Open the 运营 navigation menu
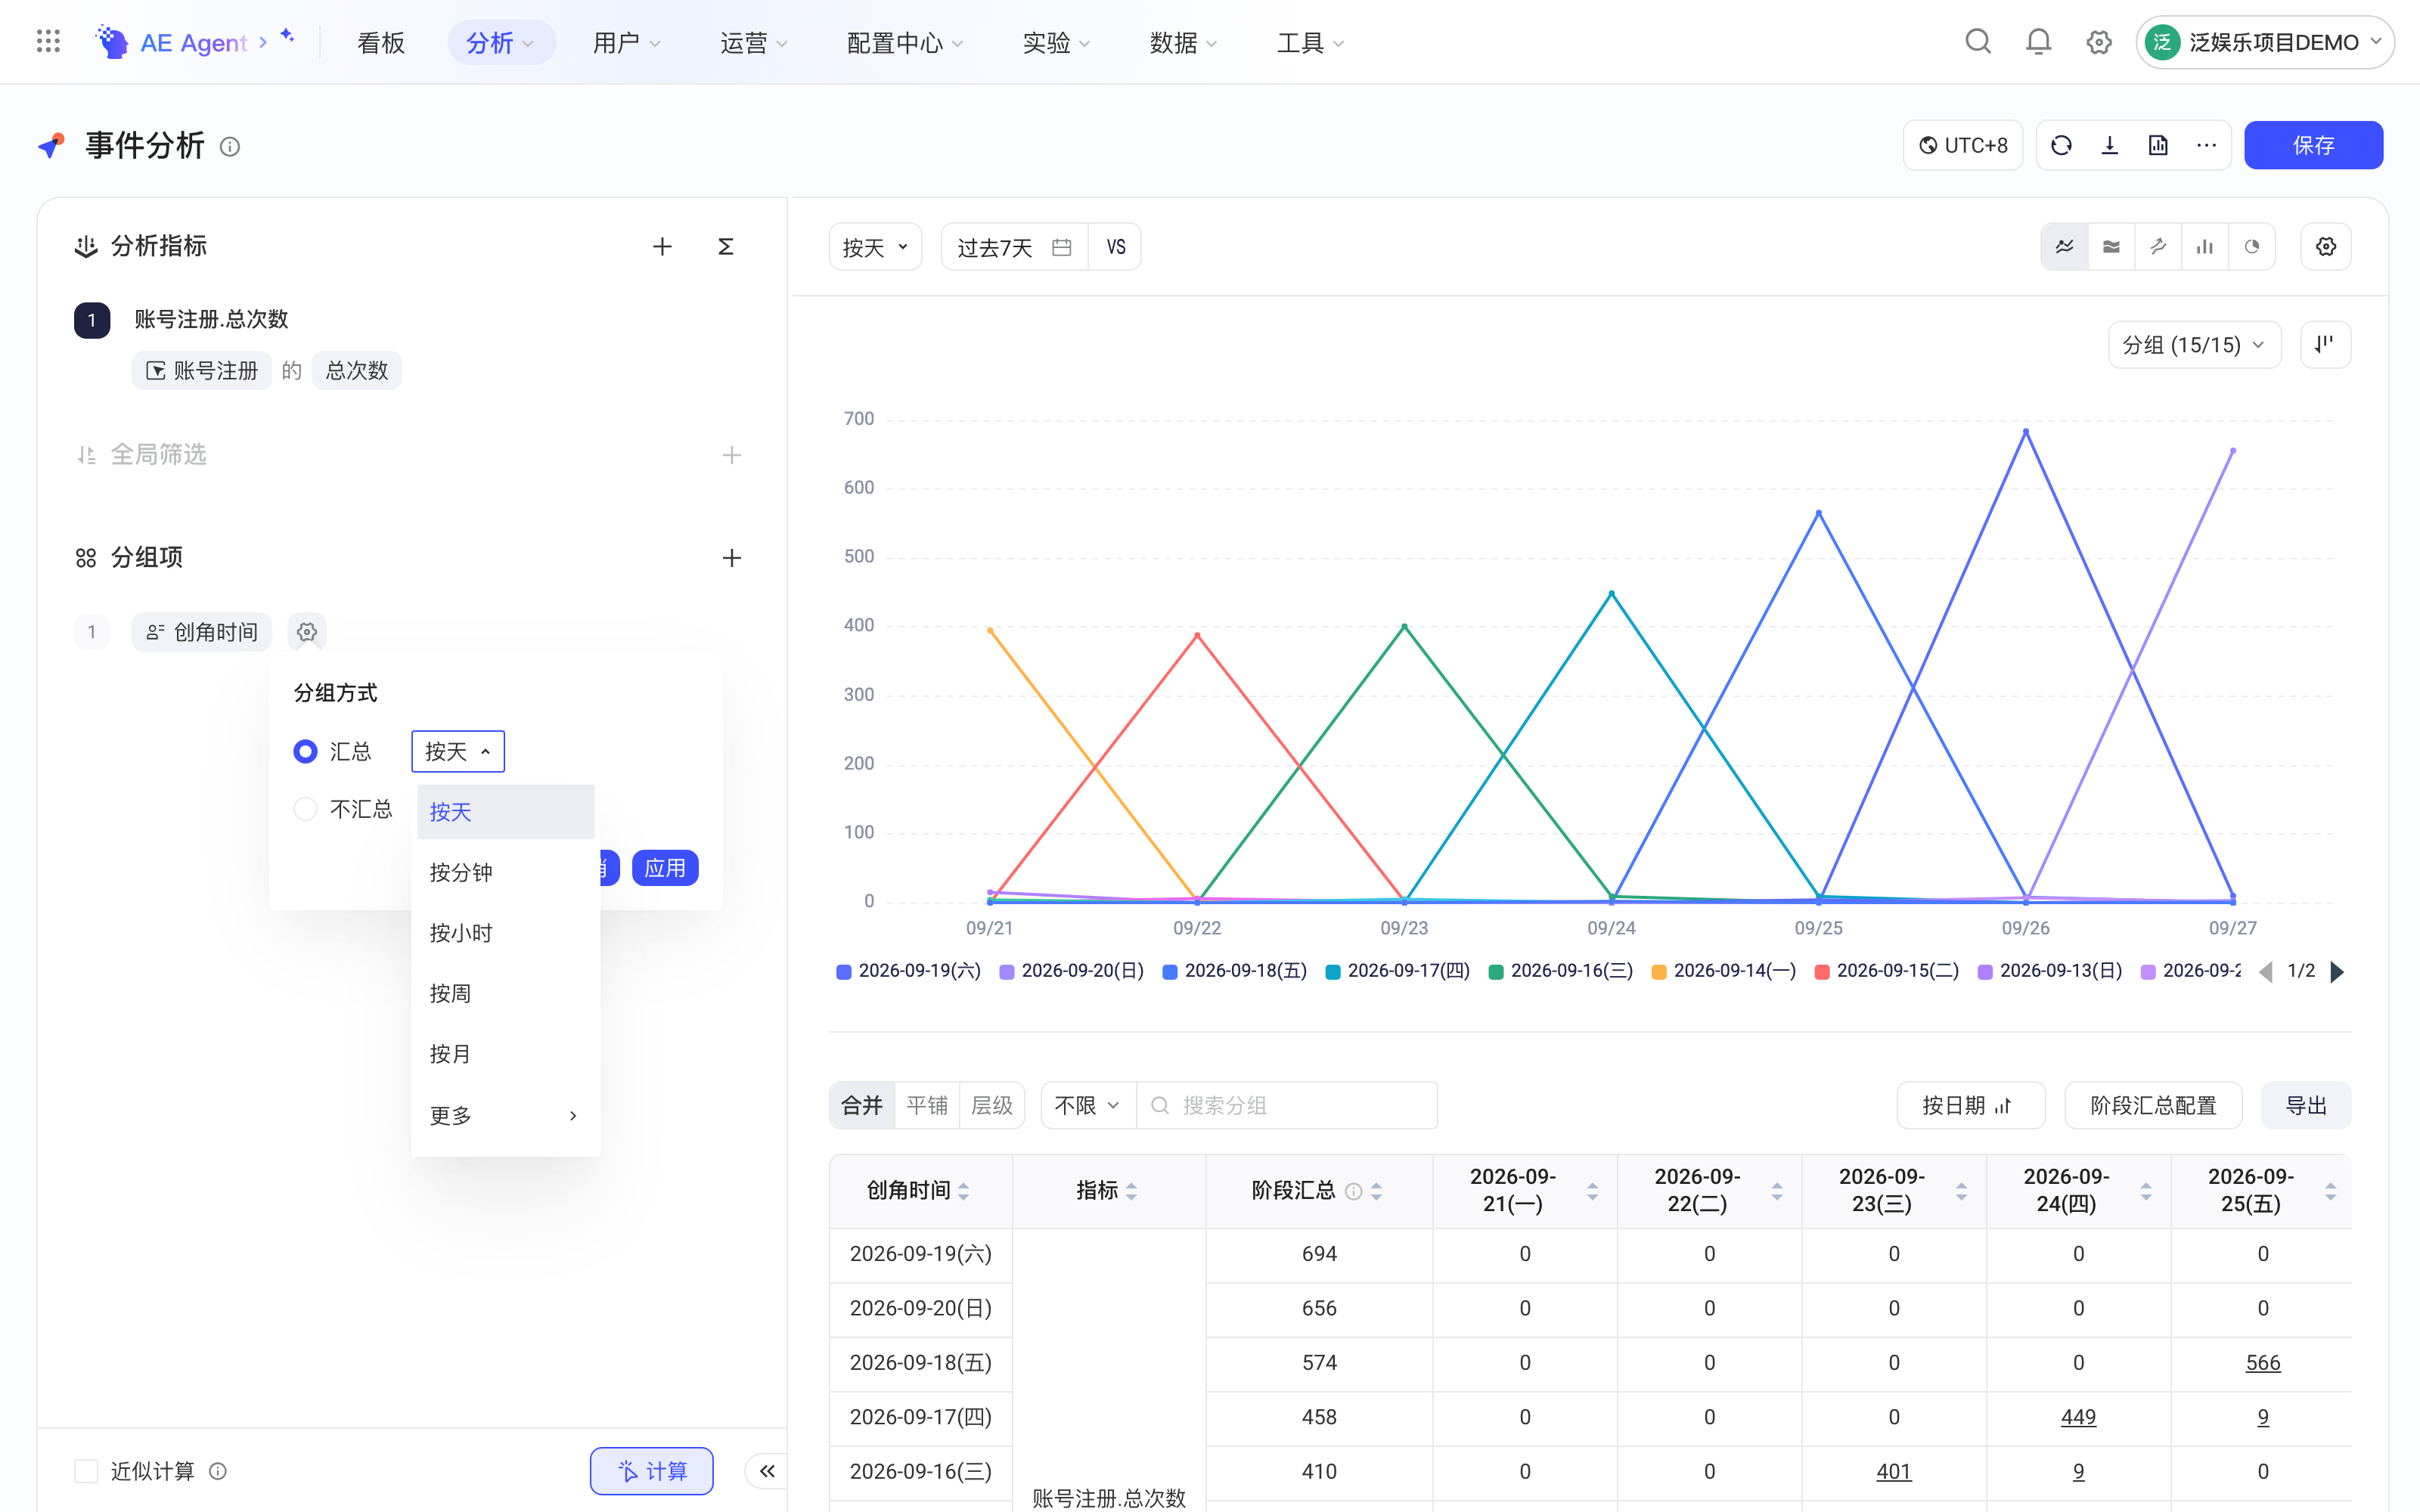The image size is (2420, 1512). (x=754, y=43)
